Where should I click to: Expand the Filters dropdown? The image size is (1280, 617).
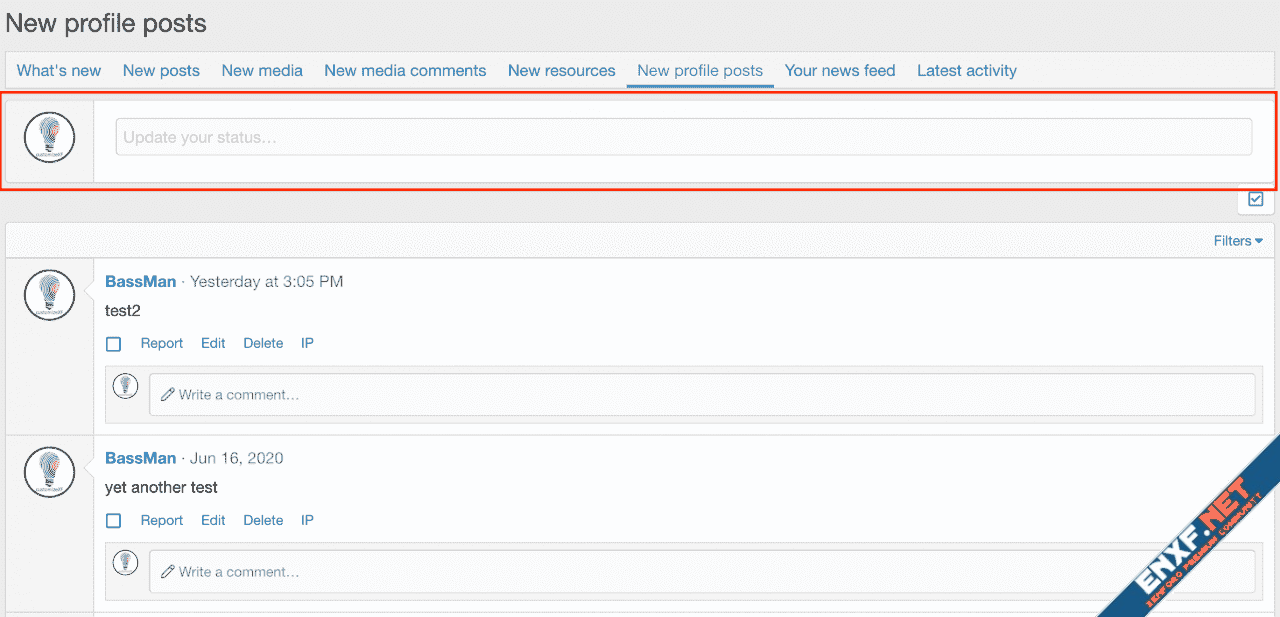1237,241
